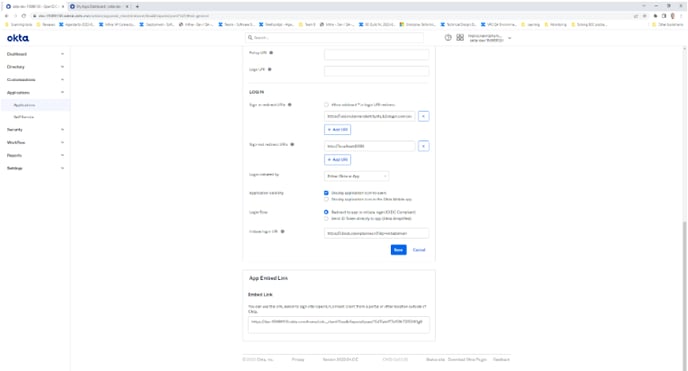This screenshot has height=371, width=688.
Task: Open Download Okta Plugin footer link
Action: point(467,359)
